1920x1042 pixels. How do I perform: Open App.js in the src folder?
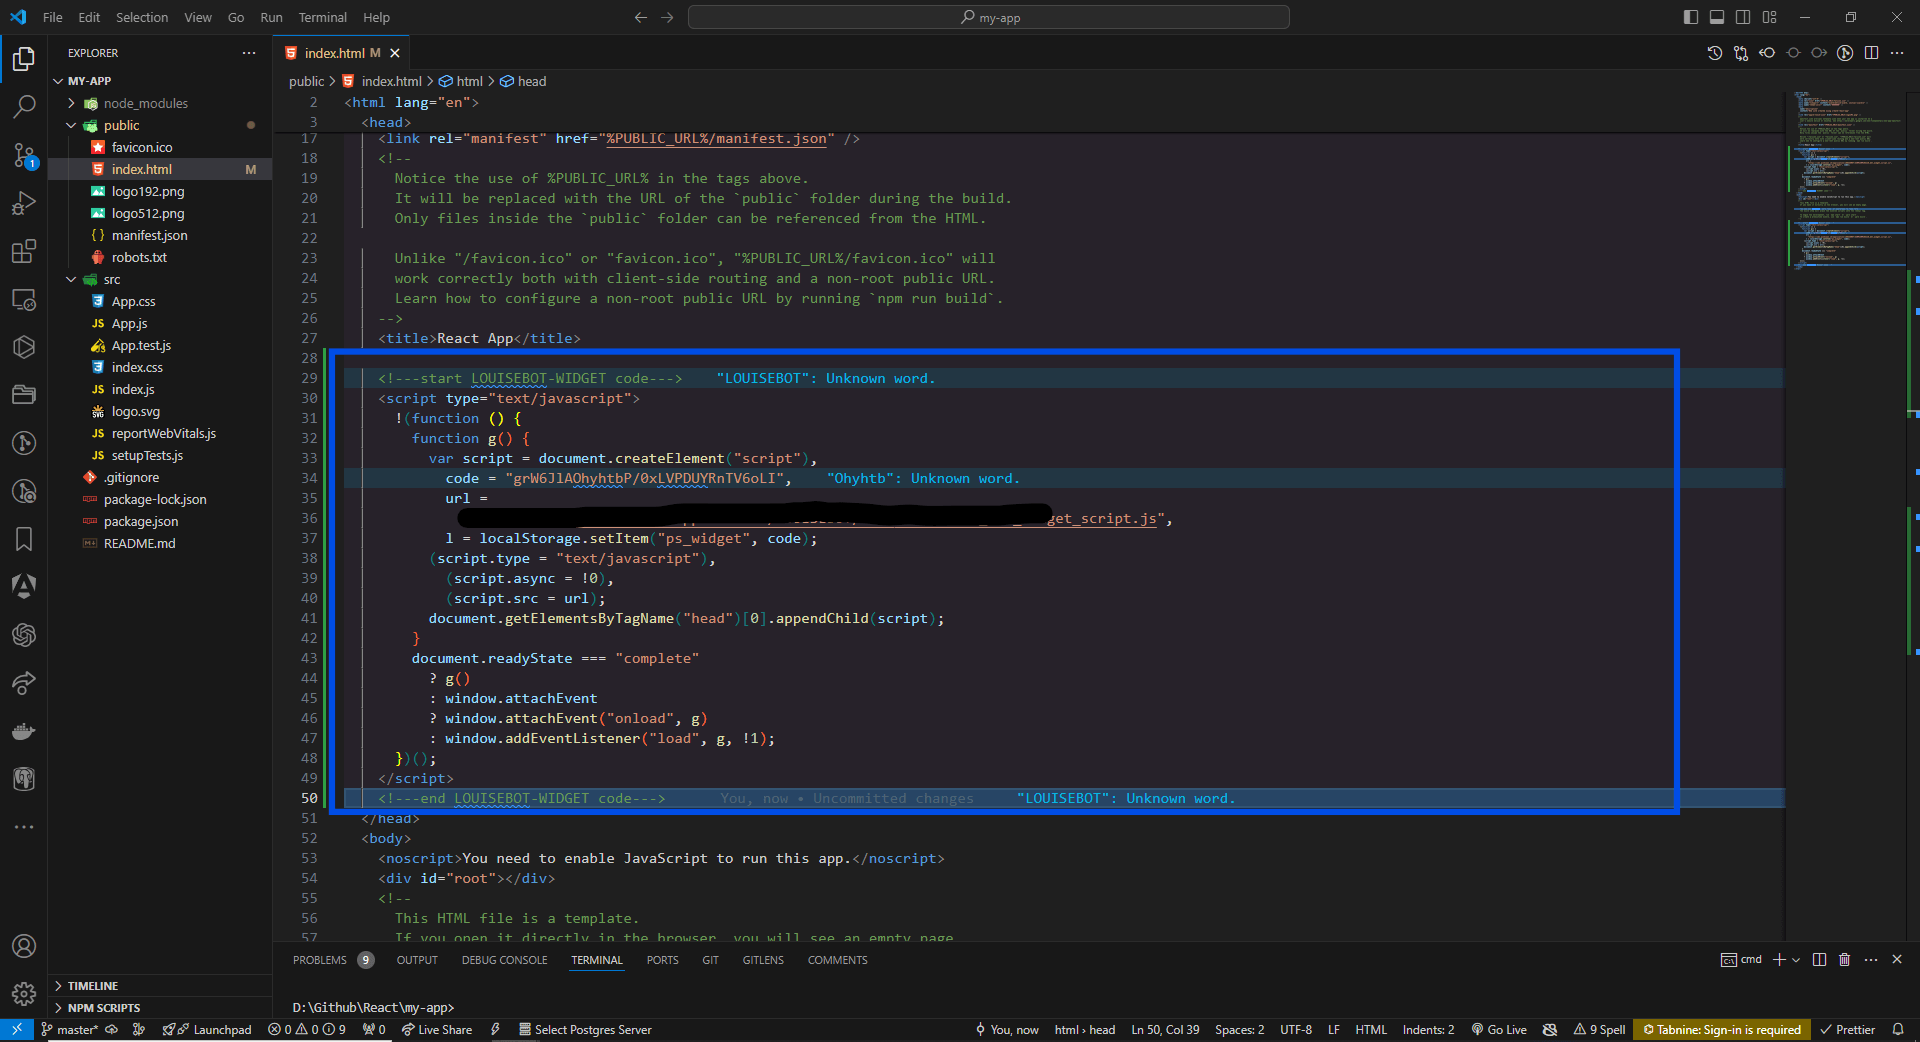click(x=160, y=323)
